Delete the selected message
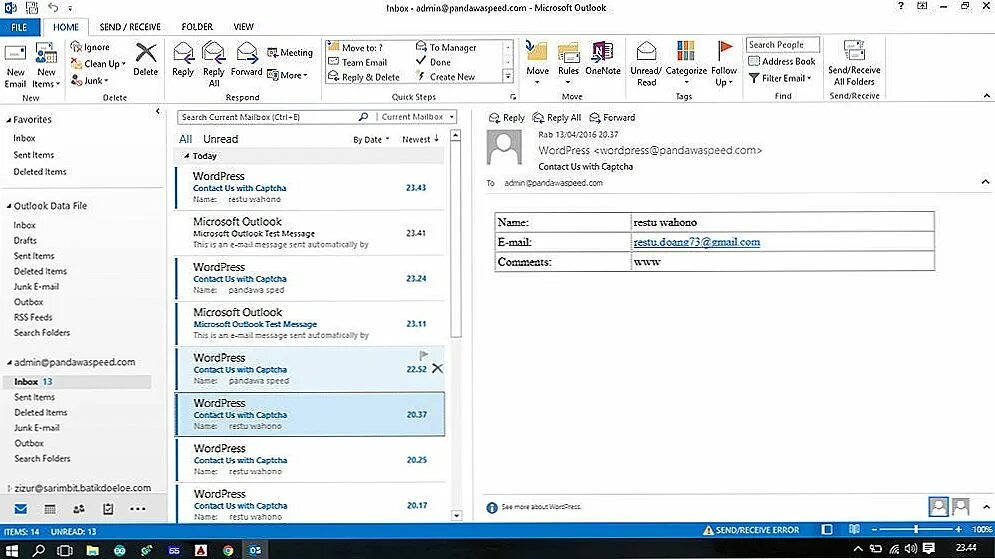Viewport: 995px width, 559px height. coord(145,60)
